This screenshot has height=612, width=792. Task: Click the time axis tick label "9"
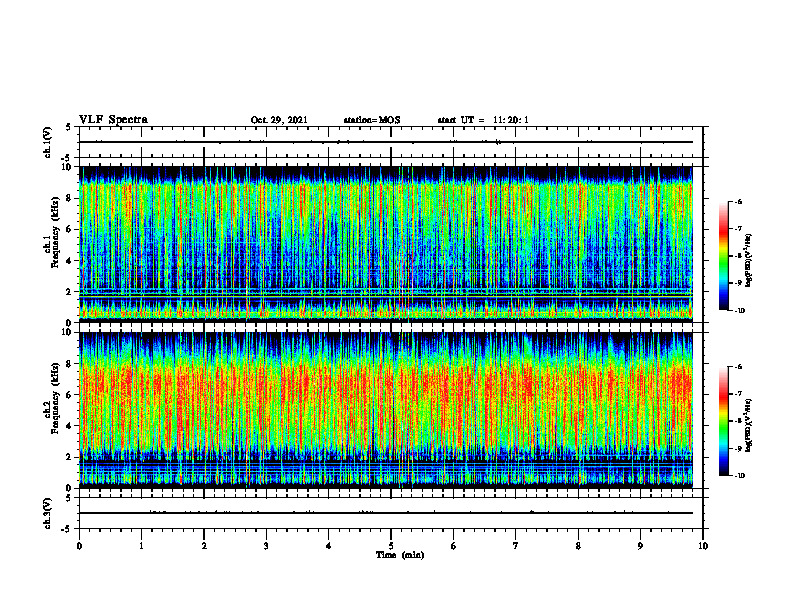click(x=640, y=546)
